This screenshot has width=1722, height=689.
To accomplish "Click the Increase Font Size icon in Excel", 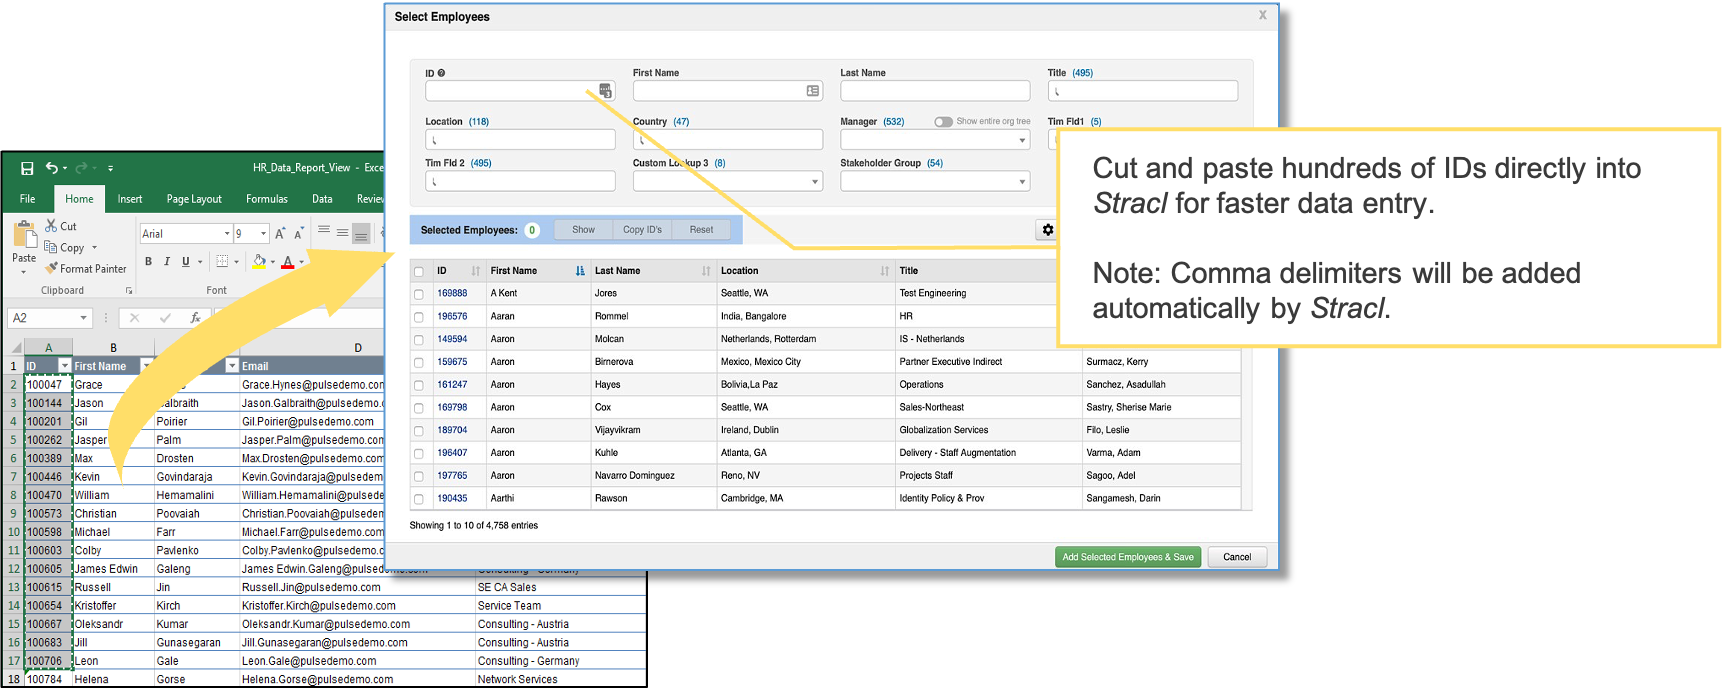I will click(280, 233).
